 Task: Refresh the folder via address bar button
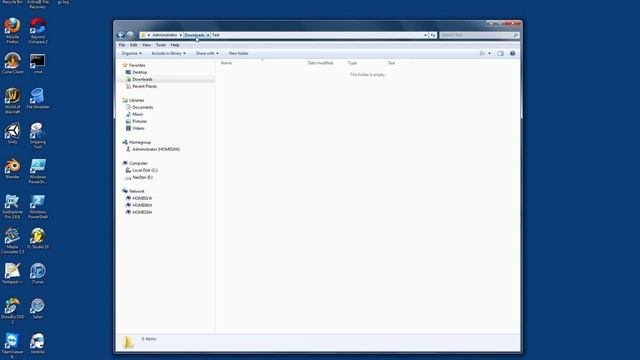click(433, 35)
